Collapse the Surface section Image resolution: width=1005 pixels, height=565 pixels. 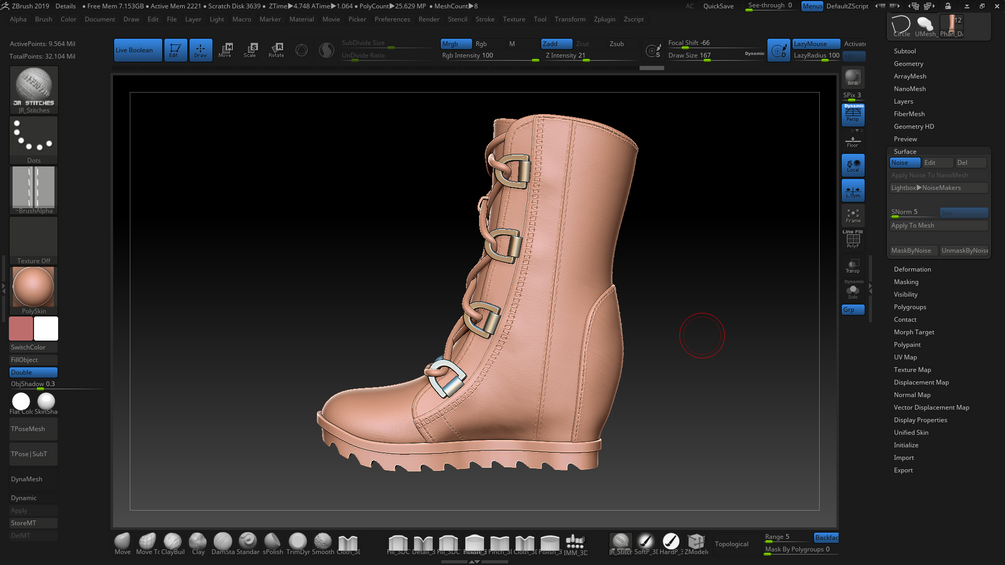tap(905, 151)
